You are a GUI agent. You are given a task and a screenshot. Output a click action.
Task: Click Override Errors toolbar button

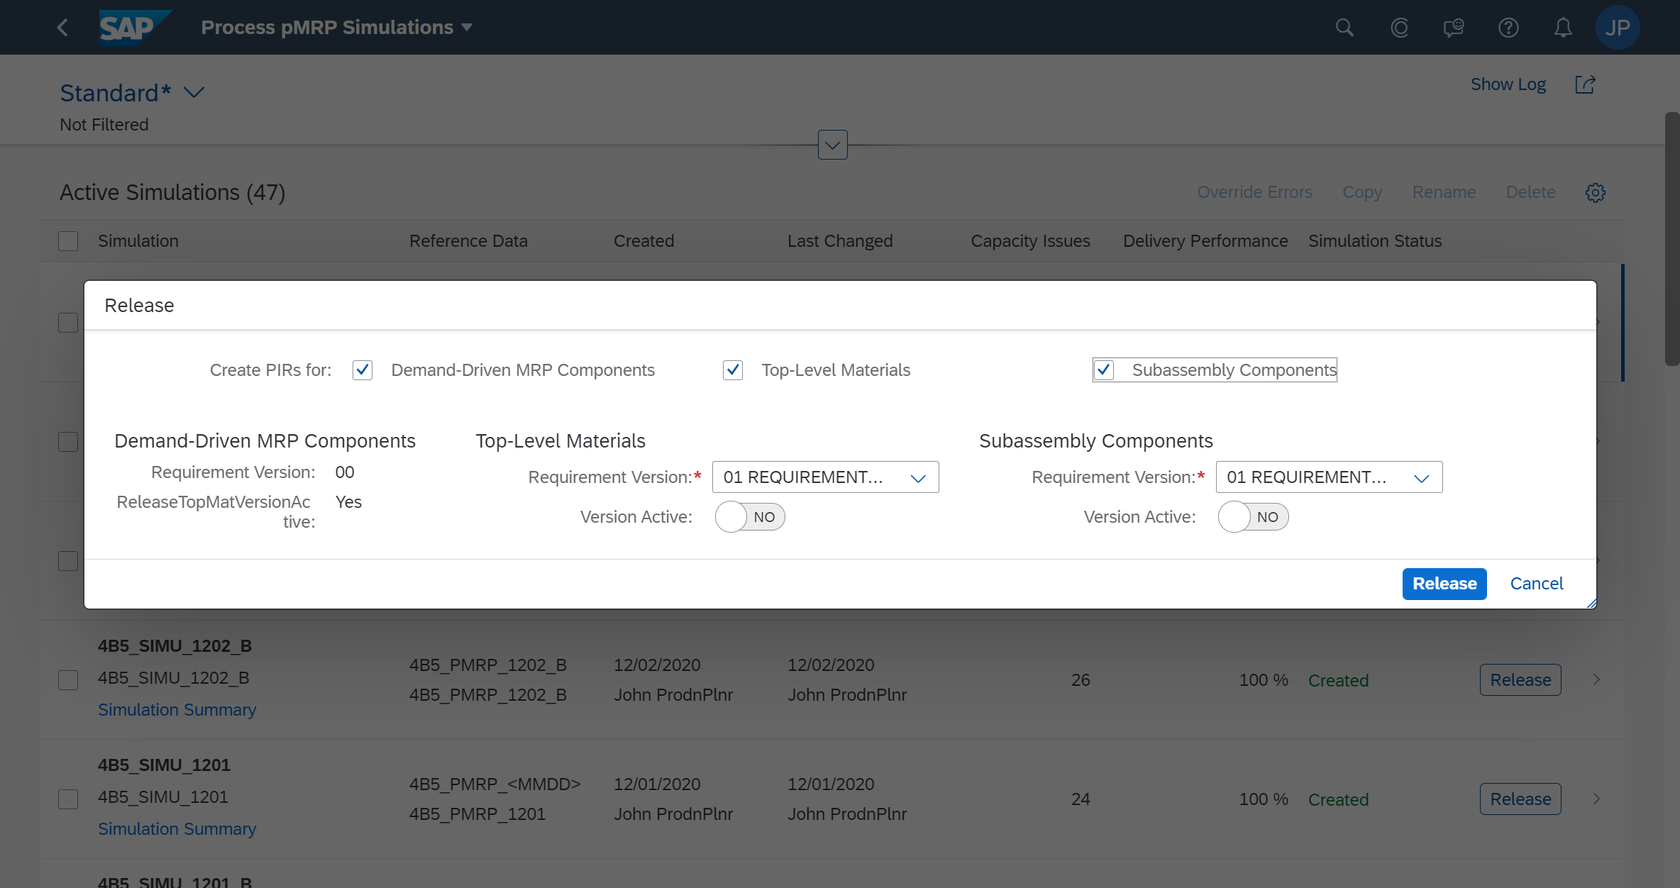(x=1254, y=192)
